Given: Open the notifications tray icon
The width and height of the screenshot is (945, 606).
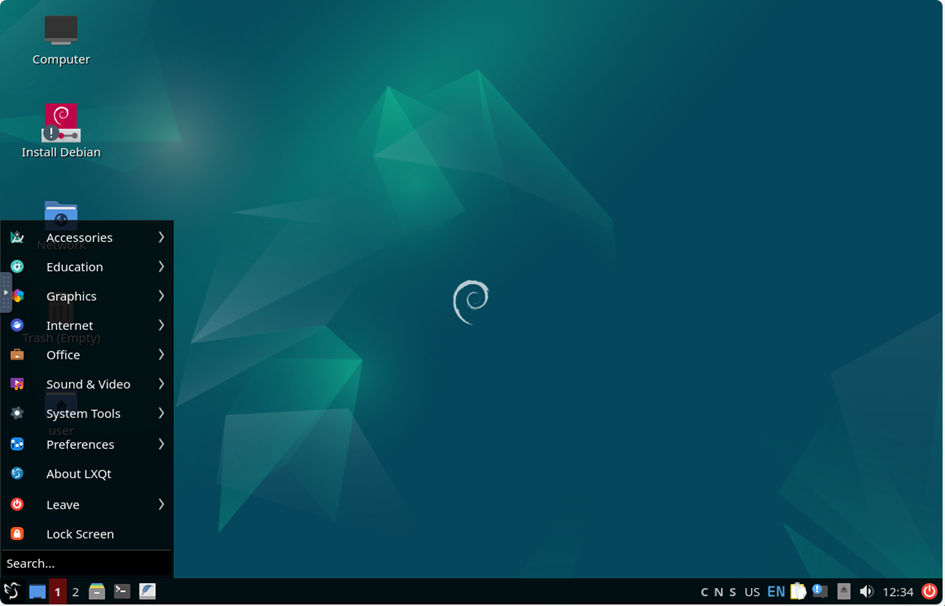Looking at the screenshot, I should pos(820,591).
